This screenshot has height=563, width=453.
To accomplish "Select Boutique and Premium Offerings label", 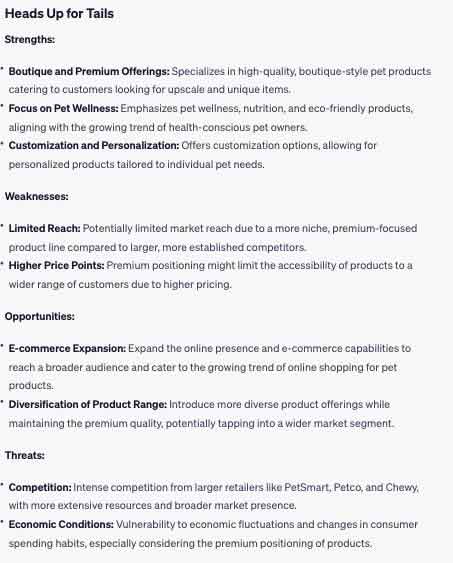I will (x=89, y=71).
